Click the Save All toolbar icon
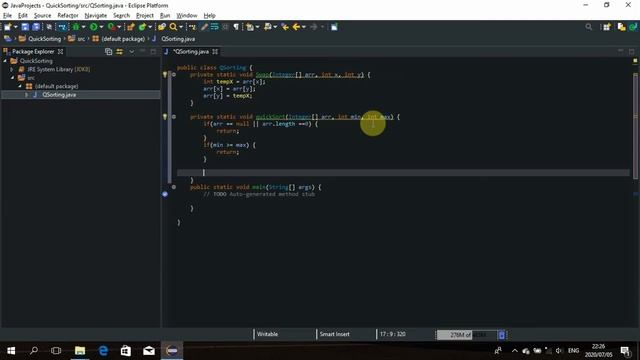640x360 pixels. pyautogui.click(x=36, y=27)
